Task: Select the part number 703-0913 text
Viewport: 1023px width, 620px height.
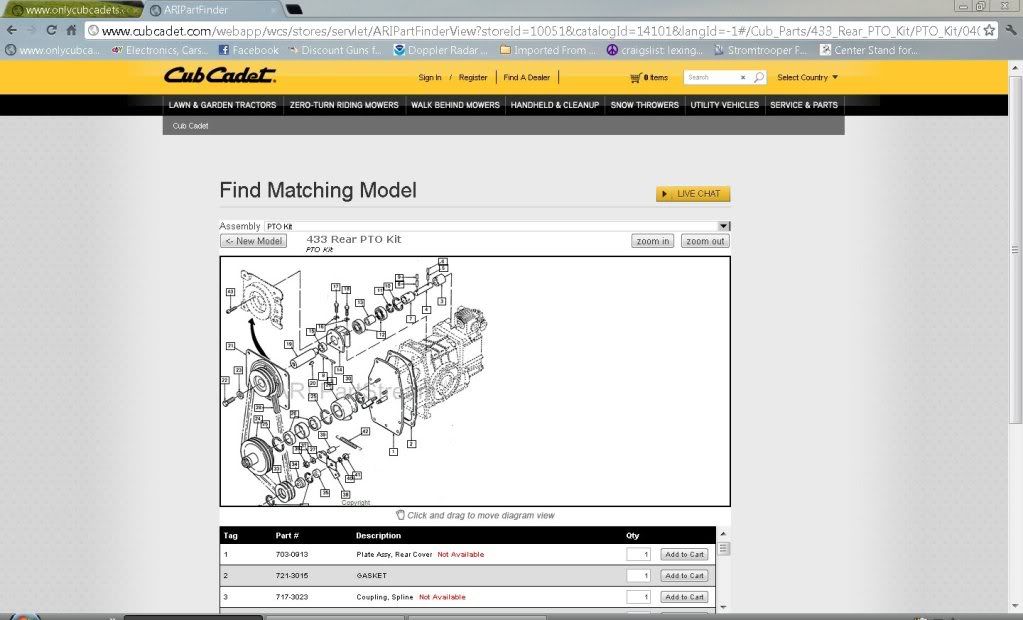Action: (x=292, y=554)
